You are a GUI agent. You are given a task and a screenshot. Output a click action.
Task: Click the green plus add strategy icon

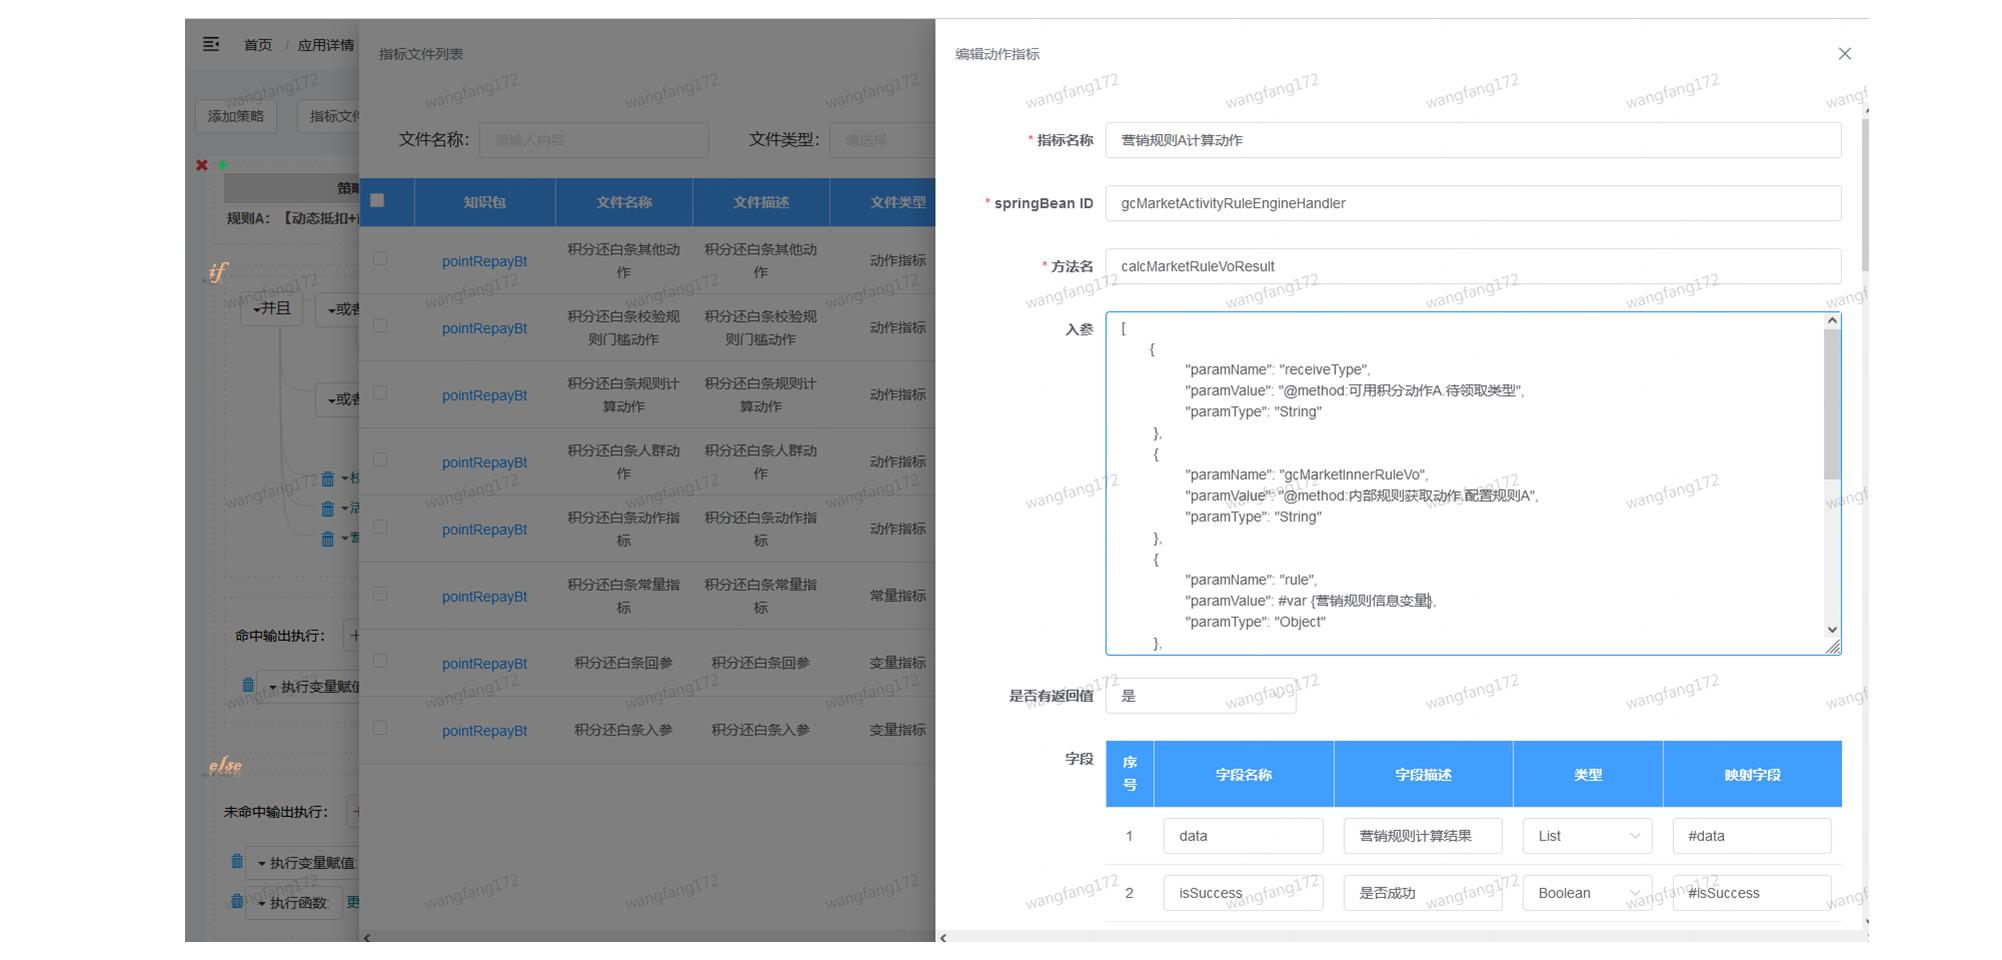click(x=223, y=165)
